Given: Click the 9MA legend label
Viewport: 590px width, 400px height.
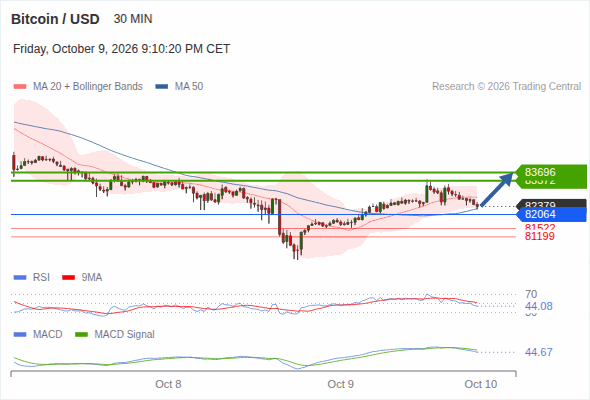Looking at the screenshot, I should (x=92, y=278).
